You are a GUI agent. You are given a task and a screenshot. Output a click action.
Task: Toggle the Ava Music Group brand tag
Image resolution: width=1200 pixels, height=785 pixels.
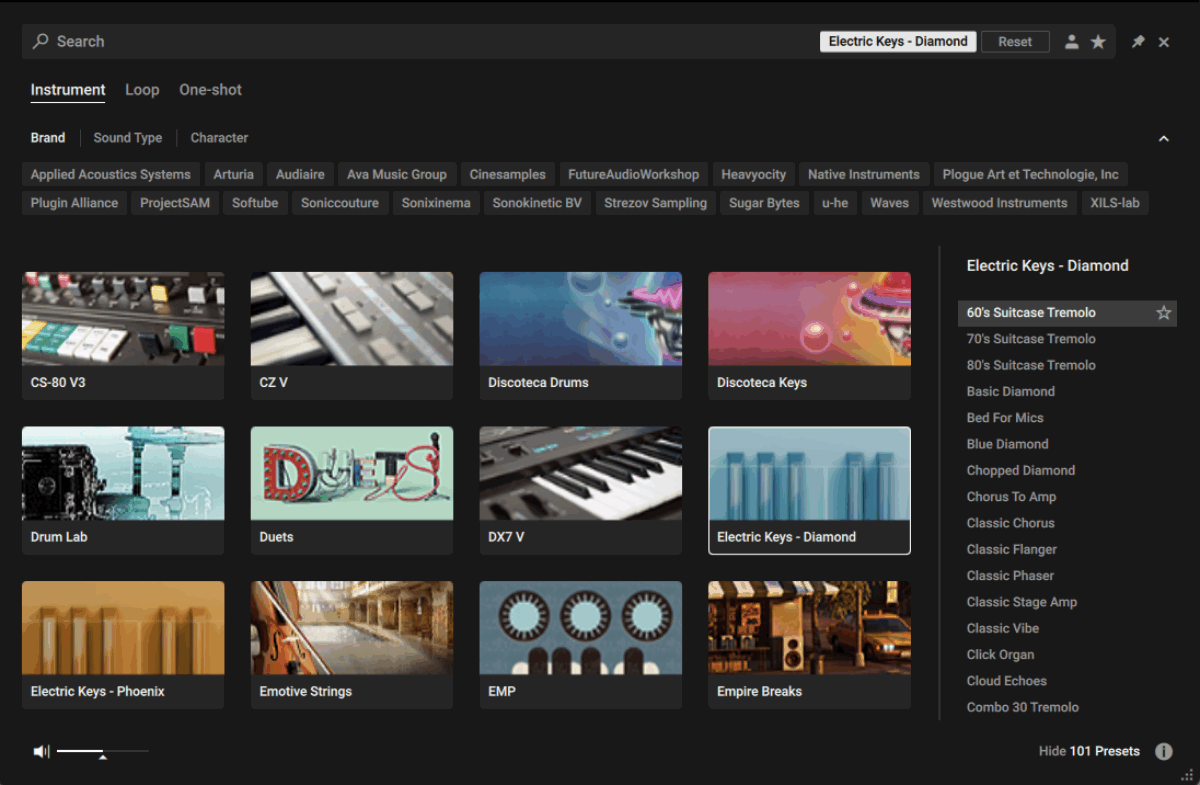coord(397,174)
